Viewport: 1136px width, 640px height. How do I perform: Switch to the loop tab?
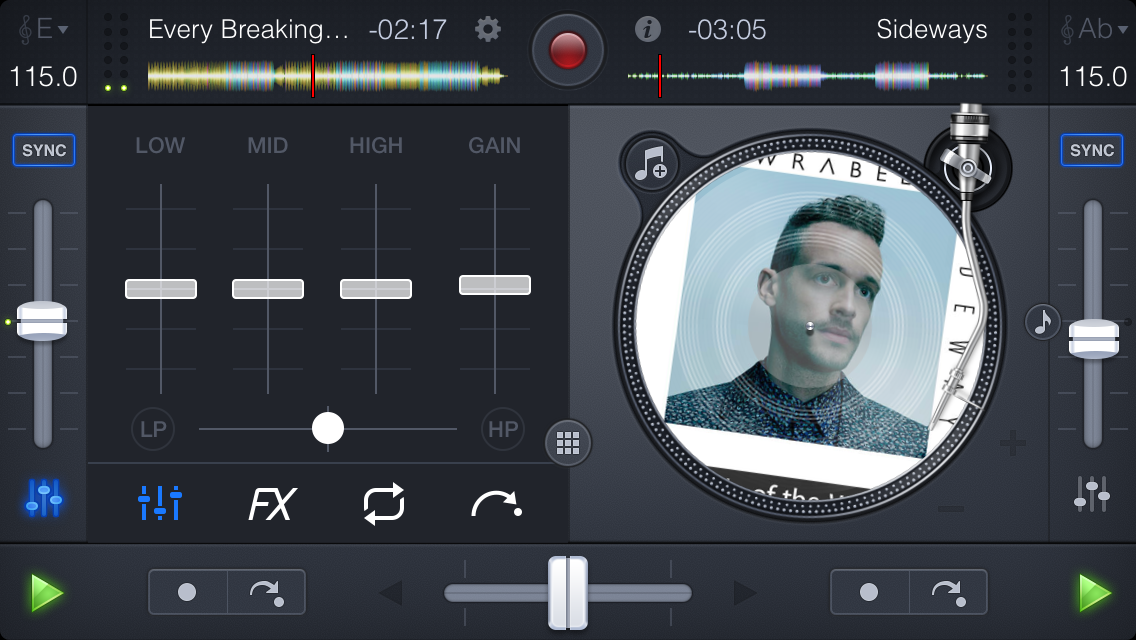(x=384, y=502)
